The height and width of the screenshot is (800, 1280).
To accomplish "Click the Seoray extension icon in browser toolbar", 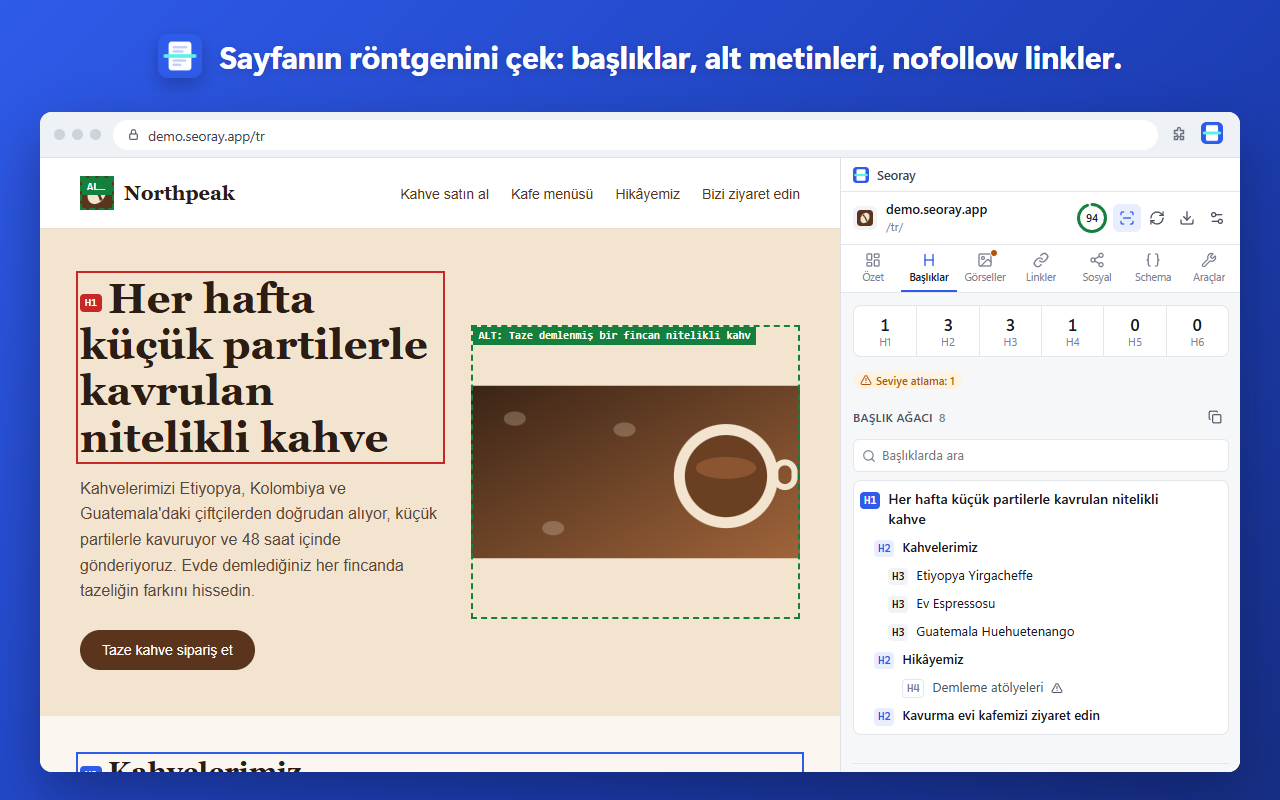I will pyautogui.click(x=1212, y=133).
